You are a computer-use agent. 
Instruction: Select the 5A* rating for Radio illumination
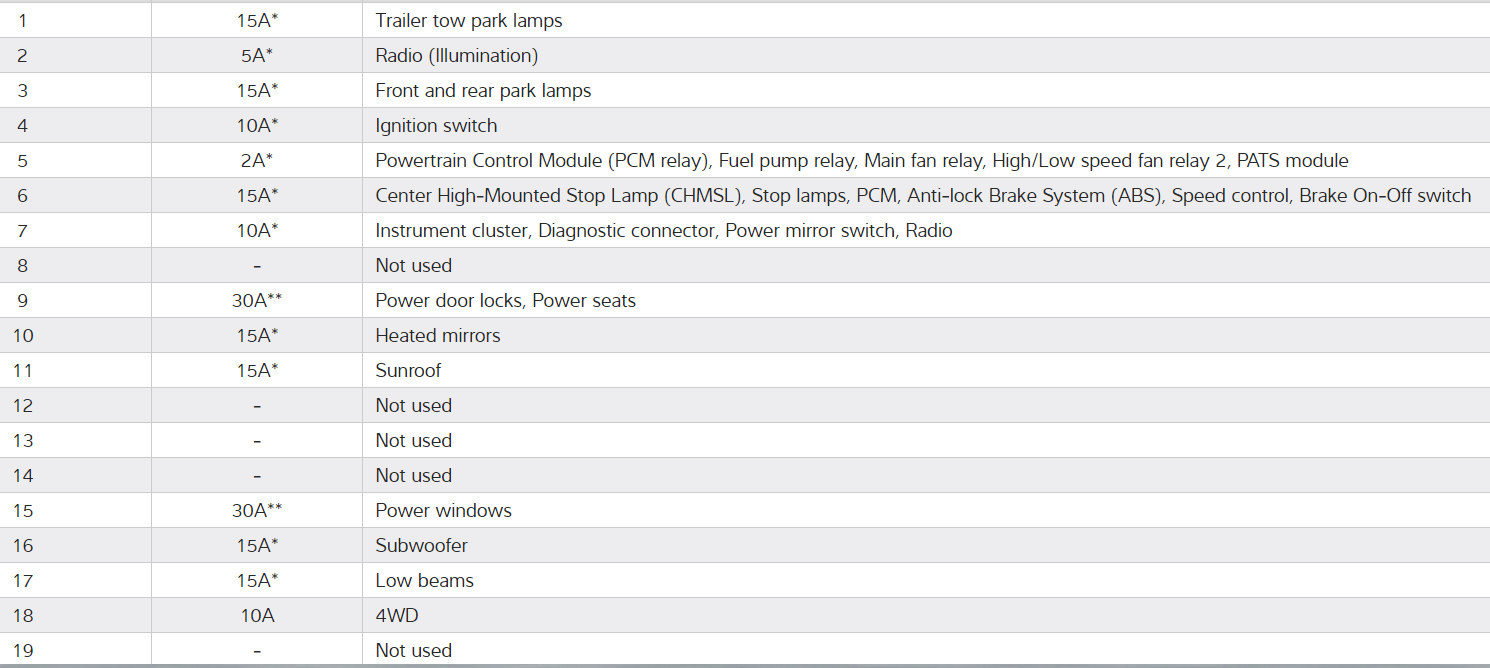[257, 55]
